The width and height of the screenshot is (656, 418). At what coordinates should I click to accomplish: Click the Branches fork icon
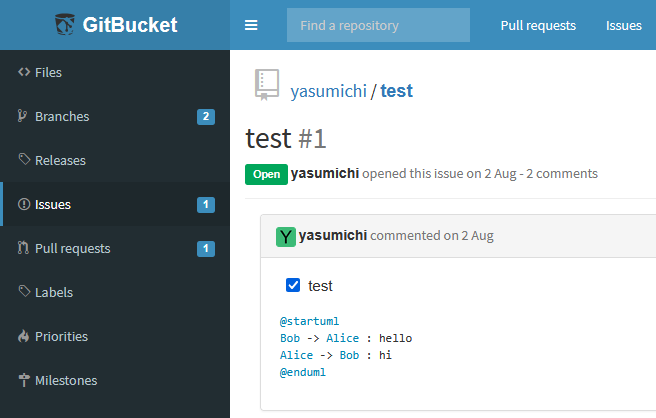point(23,116)
